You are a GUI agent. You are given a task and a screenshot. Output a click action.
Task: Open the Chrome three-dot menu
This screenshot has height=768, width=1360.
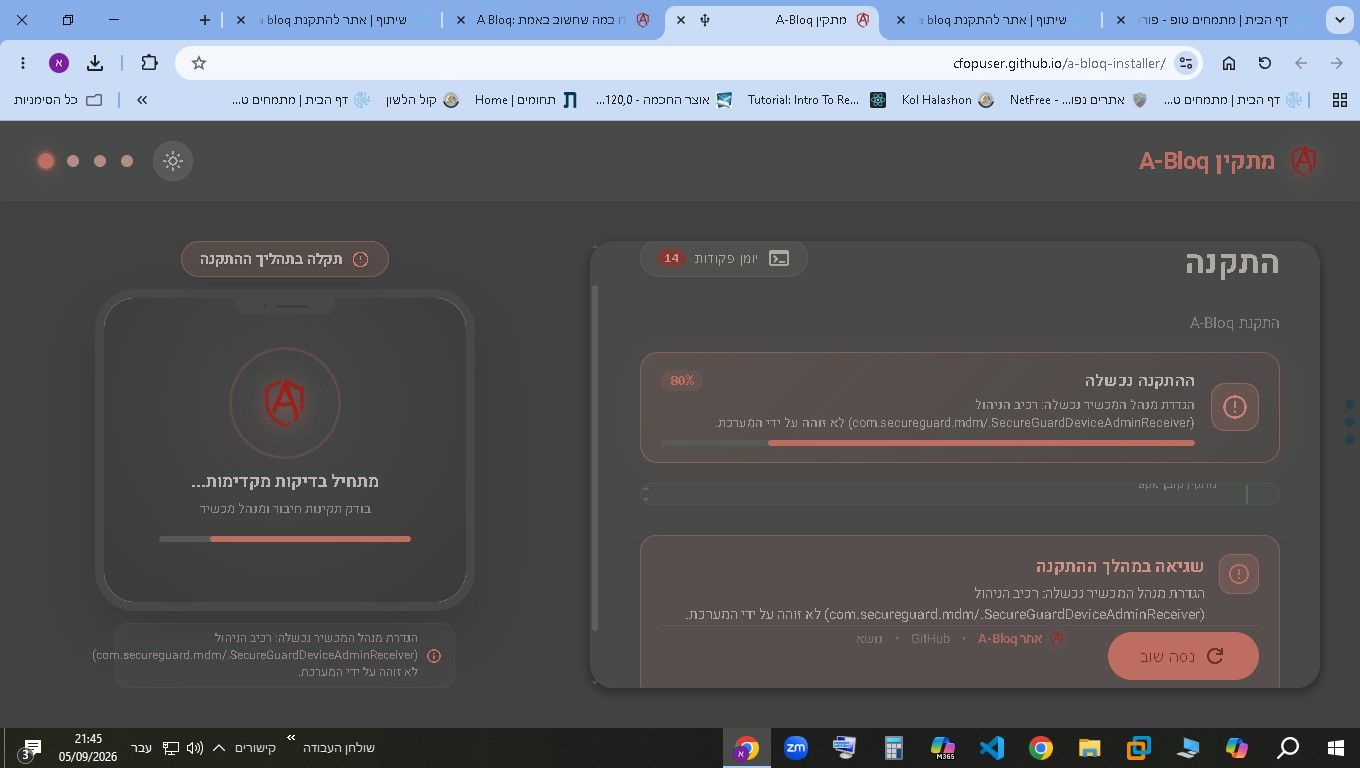(23, 63)
